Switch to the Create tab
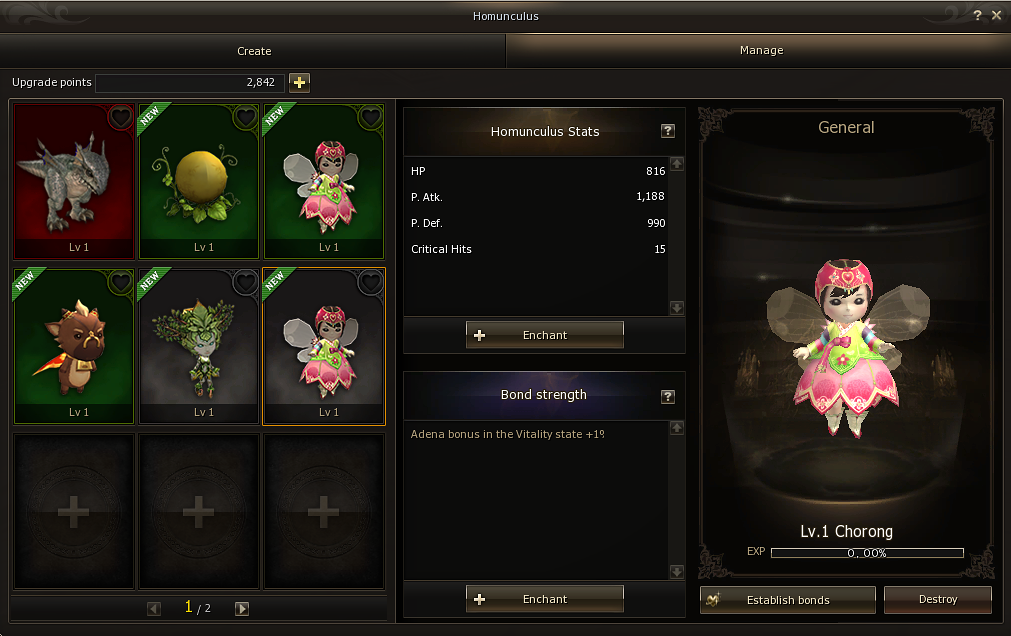Viewport: 1011px width, 636px height. (253, 51)
